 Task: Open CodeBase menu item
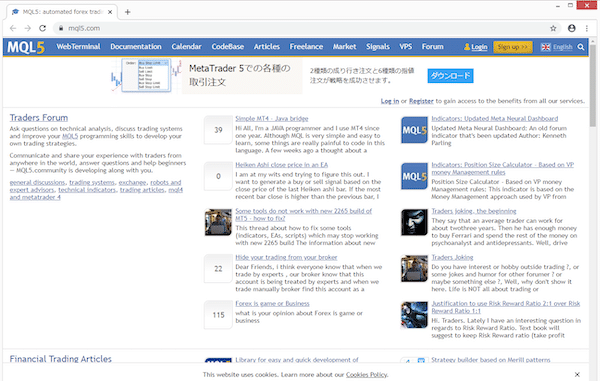click(228, 47)
